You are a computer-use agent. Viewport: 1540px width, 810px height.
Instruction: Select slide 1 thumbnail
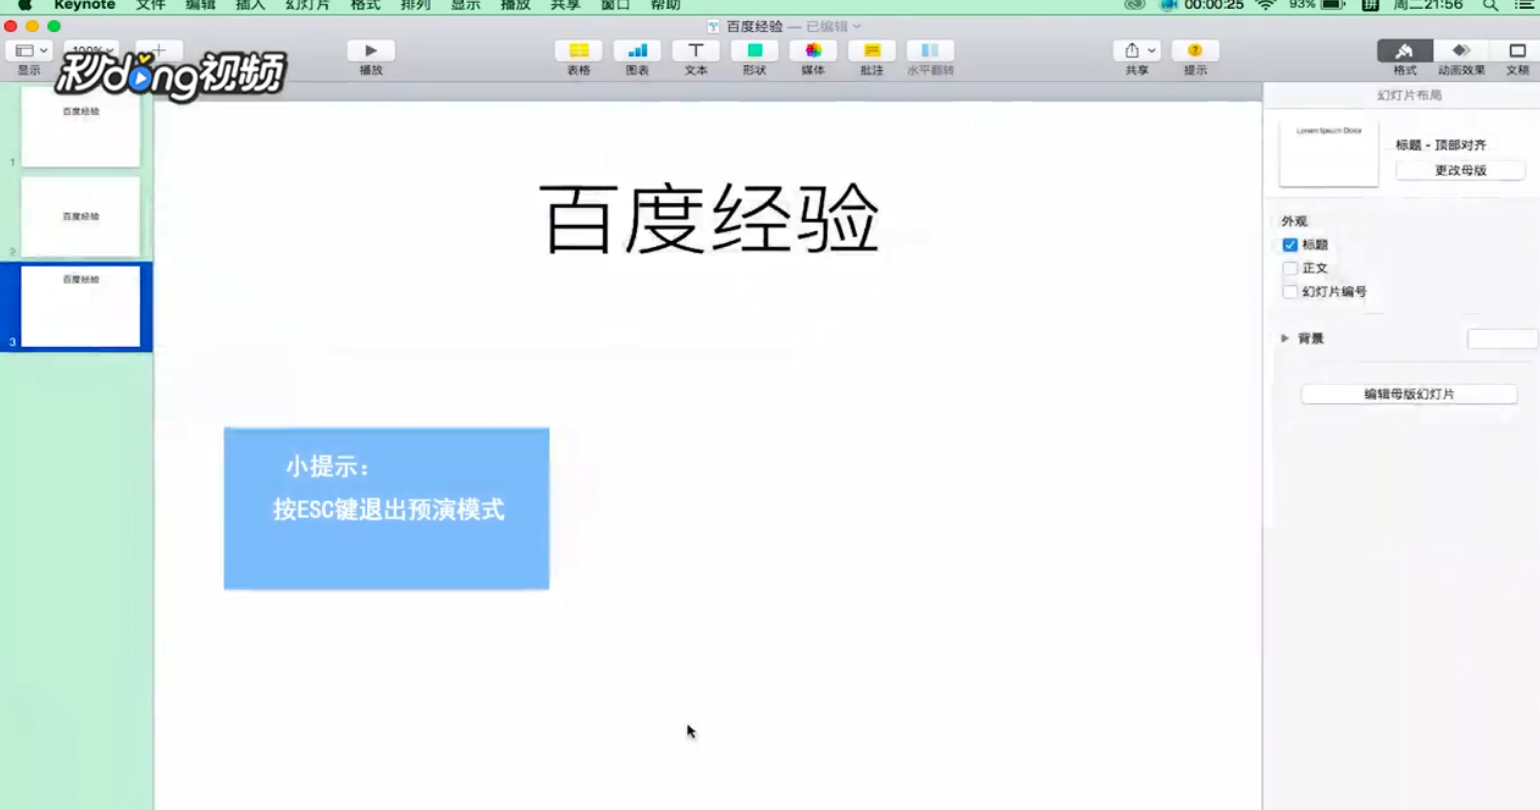tap(81, 127)
